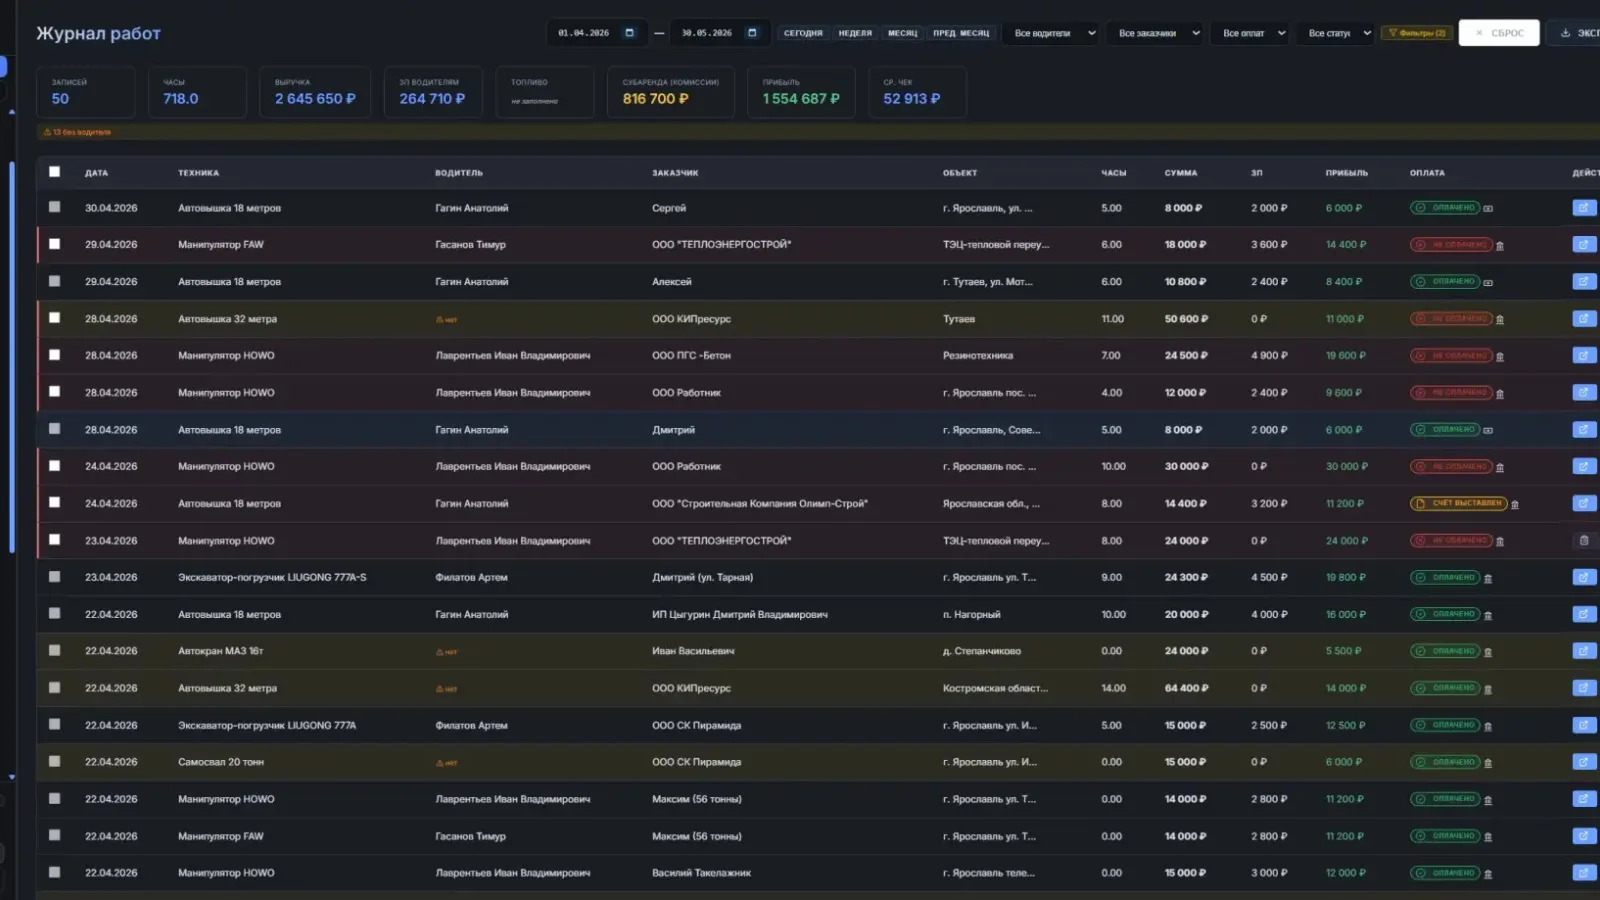Viewport: 1600px width, 900px height.
Task: Open the Все заказчики dropdown
Action: coord(1155,33)
